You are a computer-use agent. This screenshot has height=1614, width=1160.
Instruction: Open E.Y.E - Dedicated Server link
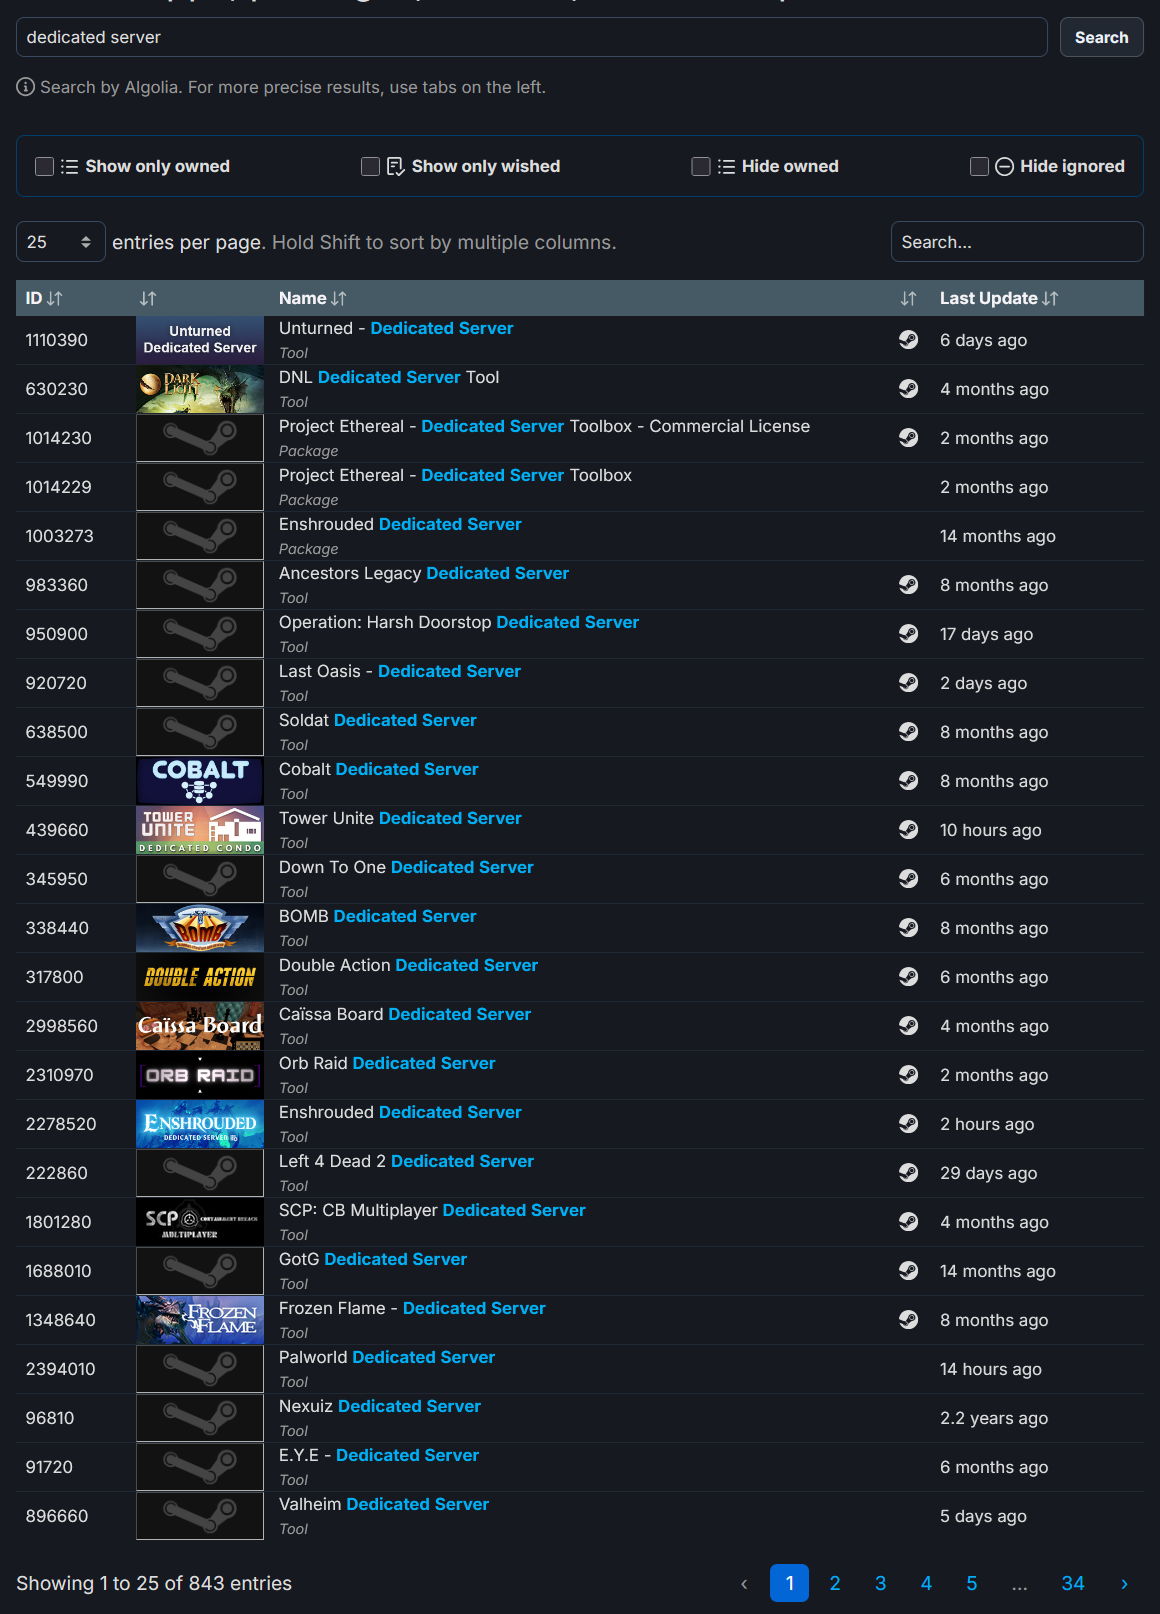(379, 1455)
